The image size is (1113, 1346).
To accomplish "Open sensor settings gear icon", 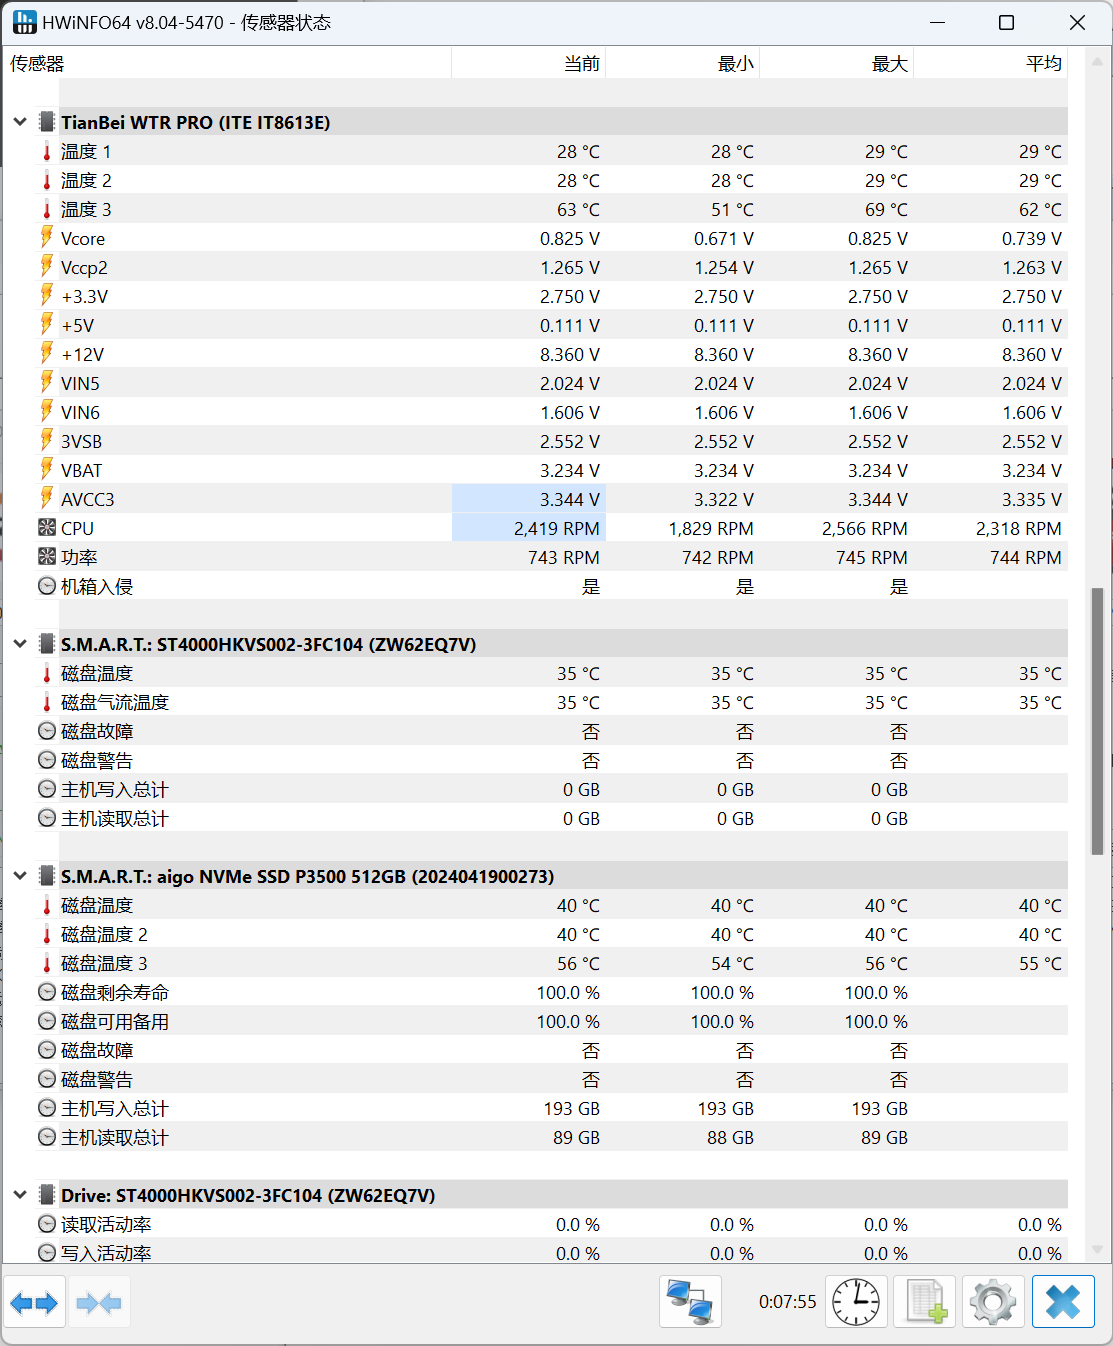I will pyautogui.click(x=993, y=1302).
